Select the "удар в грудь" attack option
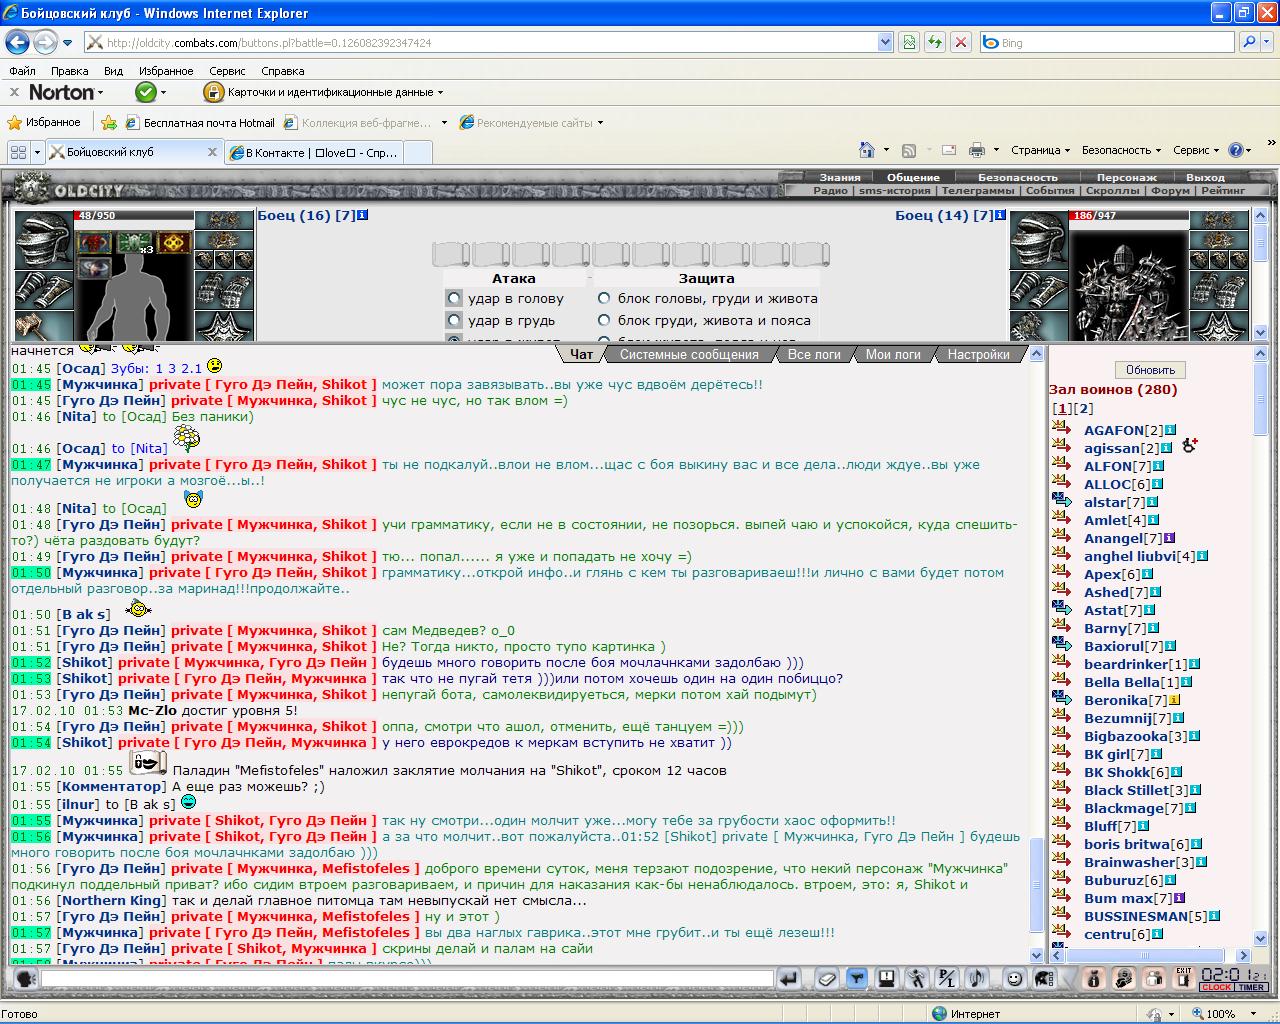Screen dimensions: 1280x1024 click(x=455, y=320)
